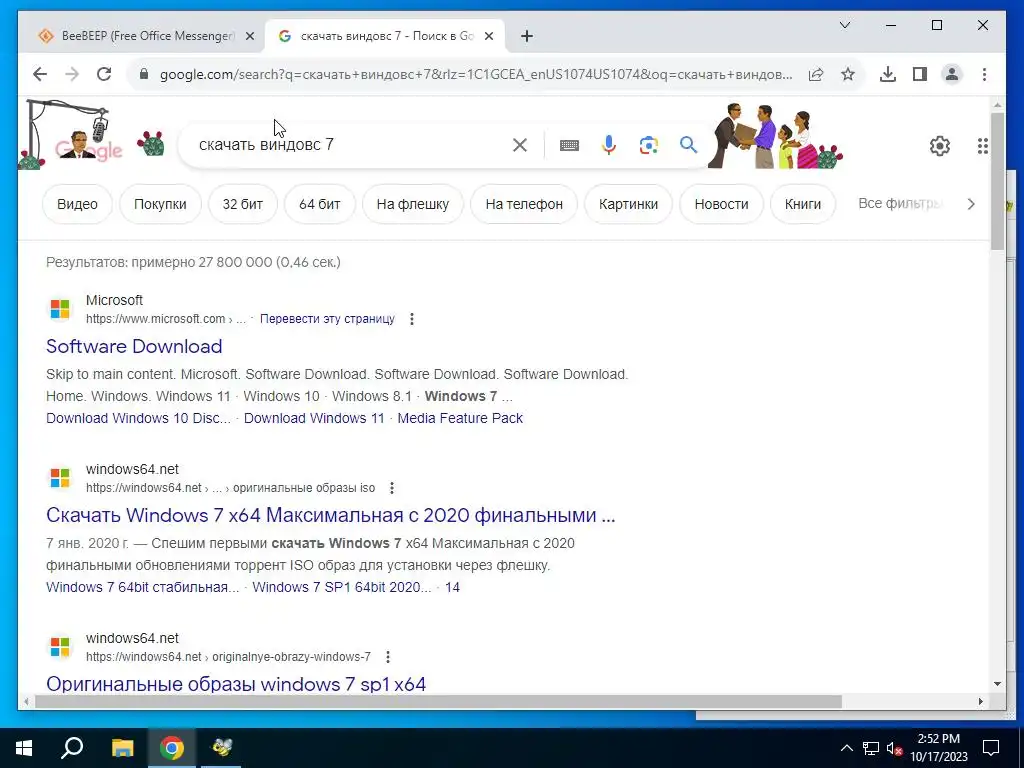
Task: Go back to the previous page
Action: coord(40,74)
